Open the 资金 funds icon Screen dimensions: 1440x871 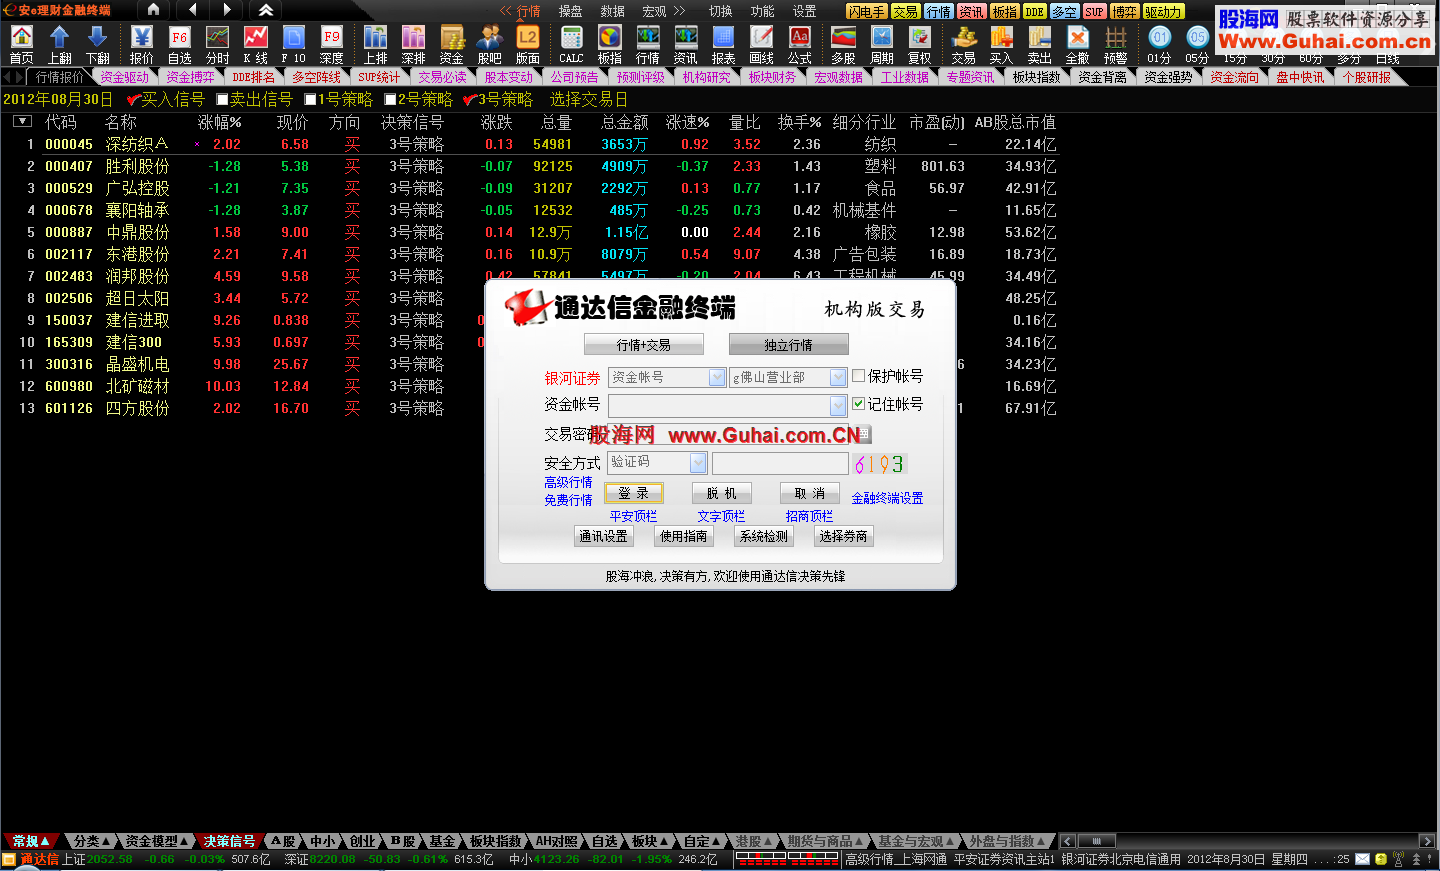pos(451,45)
